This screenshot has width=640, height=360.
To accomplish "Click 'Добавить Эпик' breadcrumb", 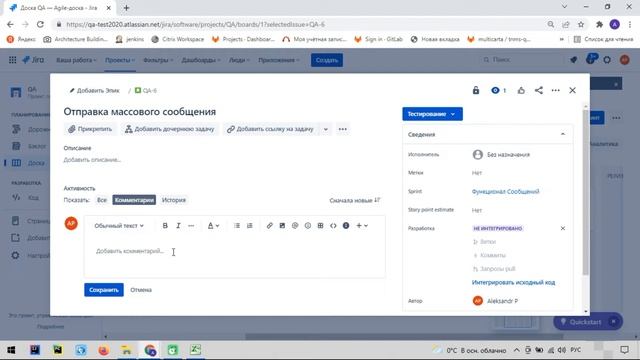I will (x=95, y=90).
